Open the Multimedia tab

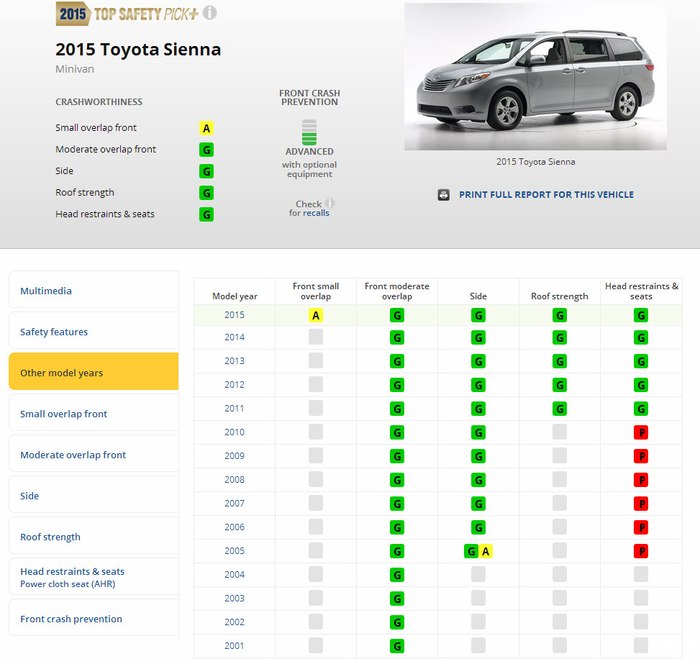(x=93, y=291)
